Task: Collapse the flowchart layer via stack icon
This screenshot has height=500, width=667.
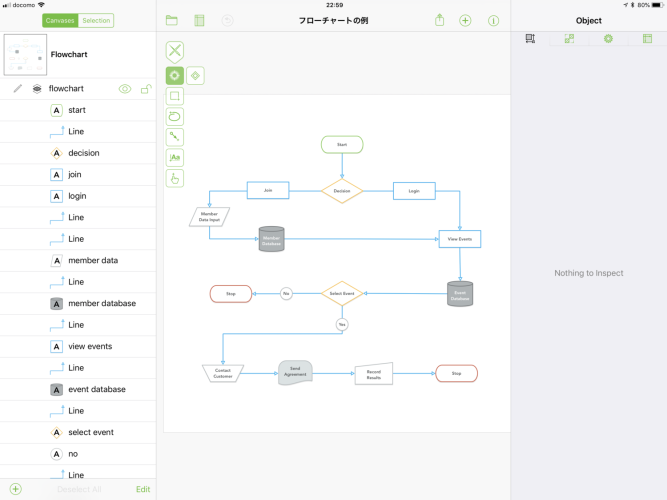Action: [37, 89]
